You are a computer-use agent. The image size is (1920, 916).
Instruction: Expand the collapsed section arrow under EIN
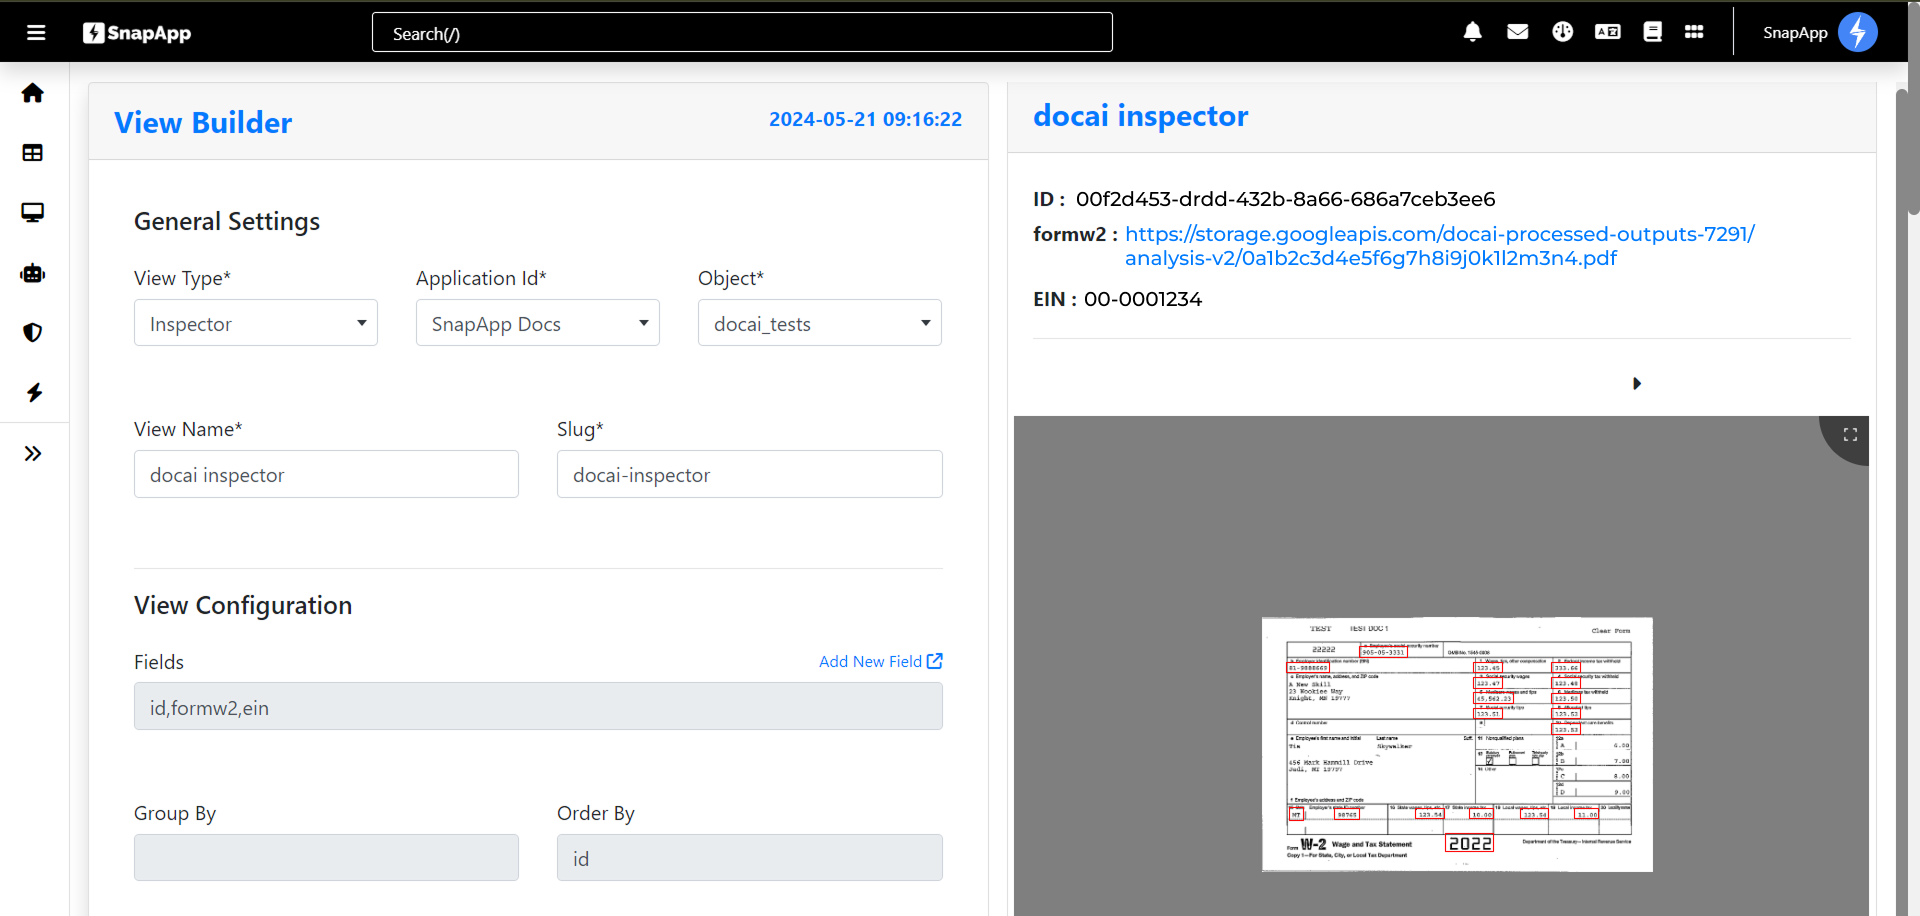point(1637,383)
